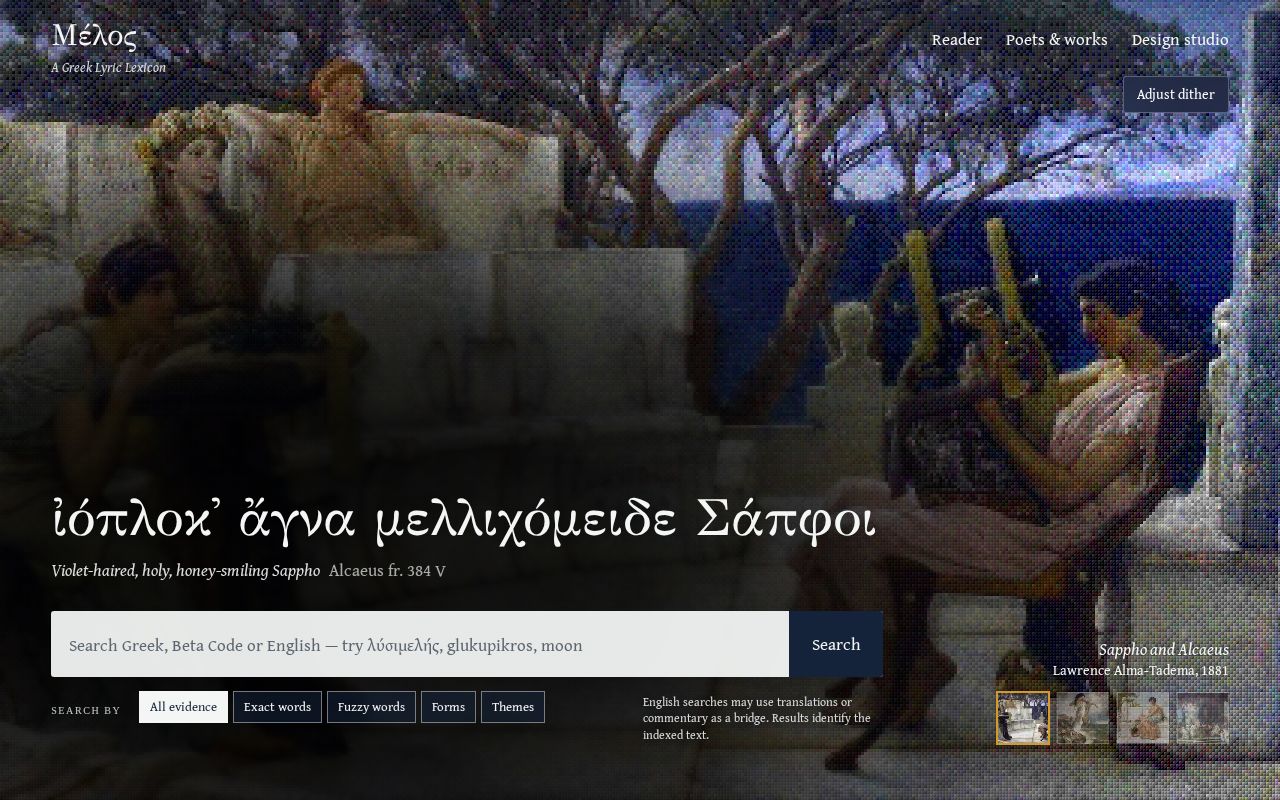Viewport: 1280px width, 800px height.
Task: Switch search mode to Fuzzy words
Action: 371,707
